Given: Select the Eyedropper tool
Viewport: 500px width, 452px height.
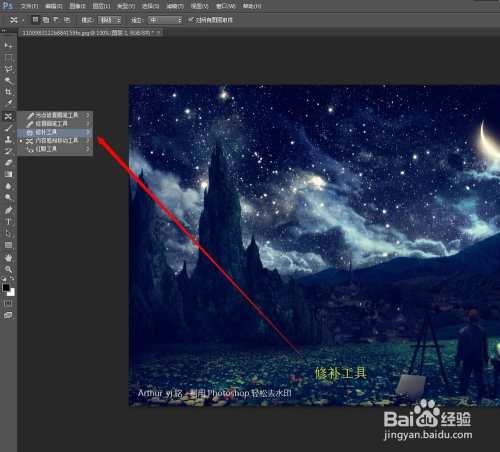Looking at the screenshot, I should pyautogui.click(x=8, y=104).
